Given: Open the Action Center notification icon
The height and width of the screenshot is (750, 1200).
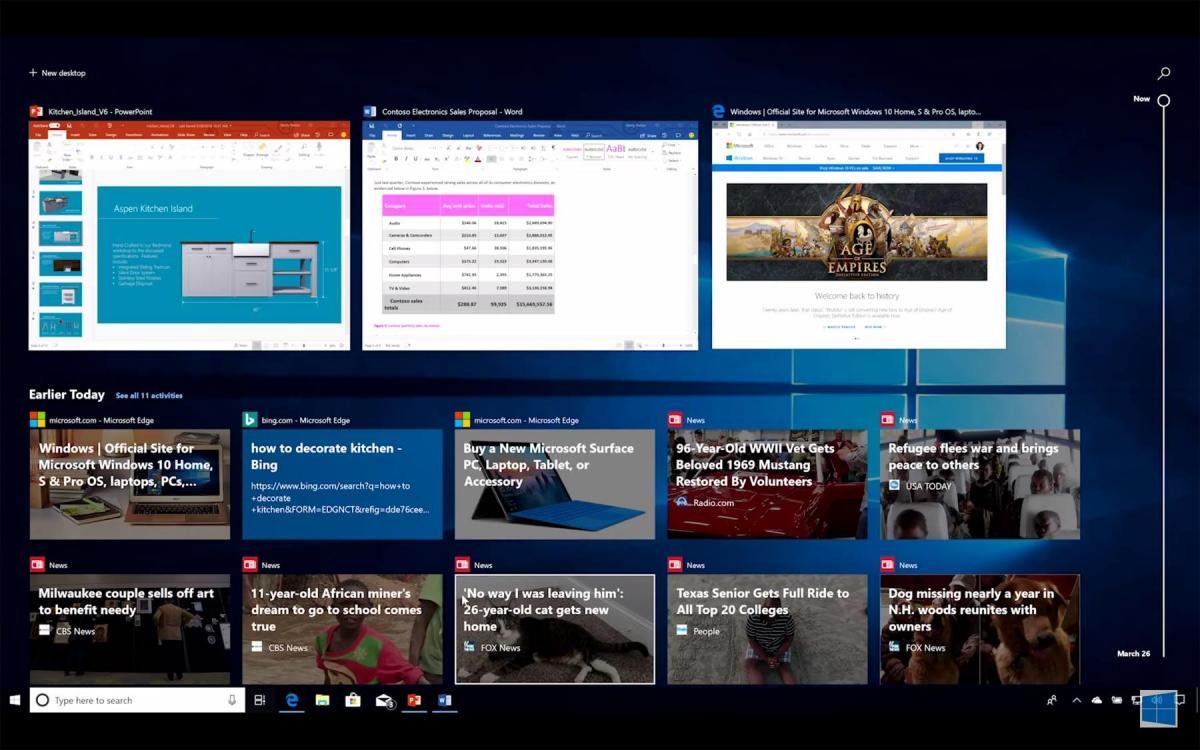Looking at the screenshot, I should (1180, 700).
